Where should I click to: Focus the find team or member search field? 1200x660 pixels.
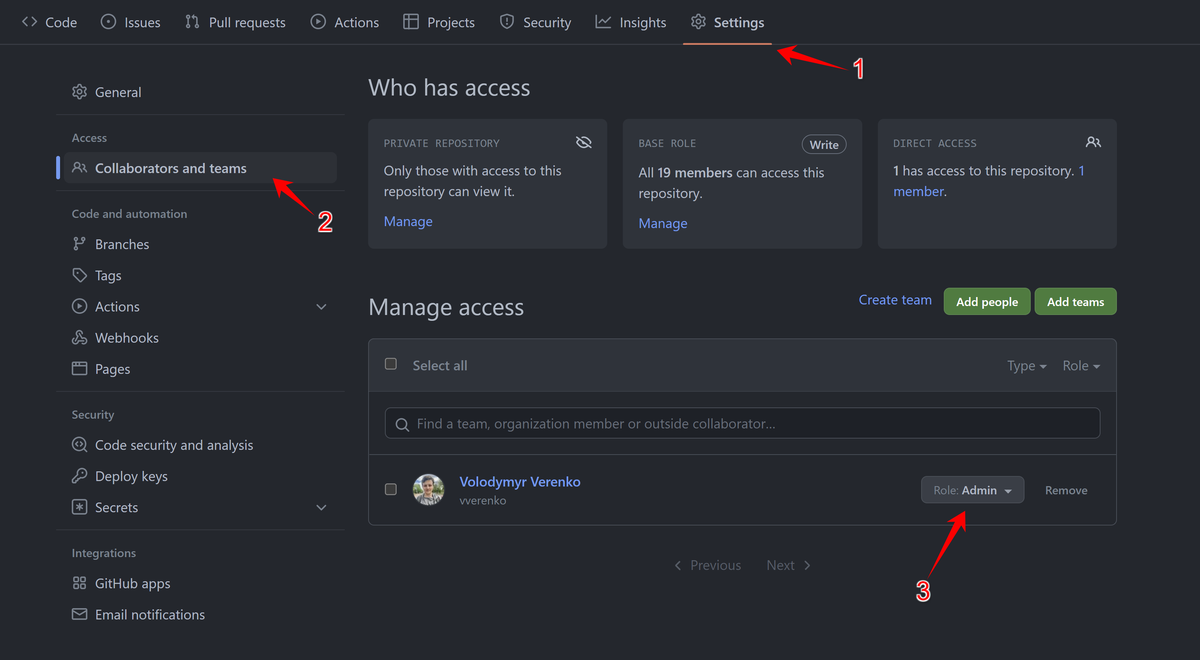point(742,423)
